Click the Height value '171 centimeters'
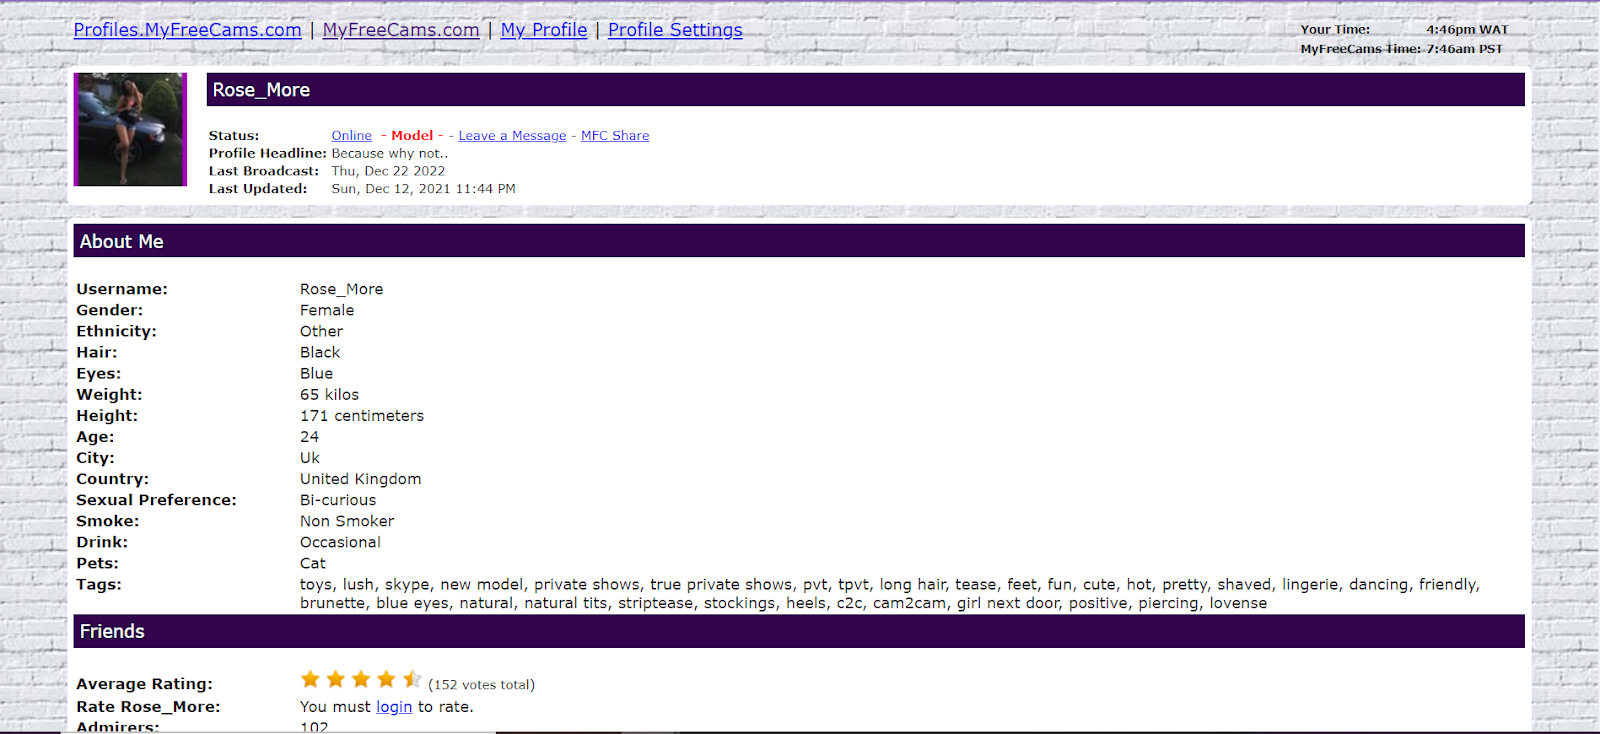 coord(362,416)
